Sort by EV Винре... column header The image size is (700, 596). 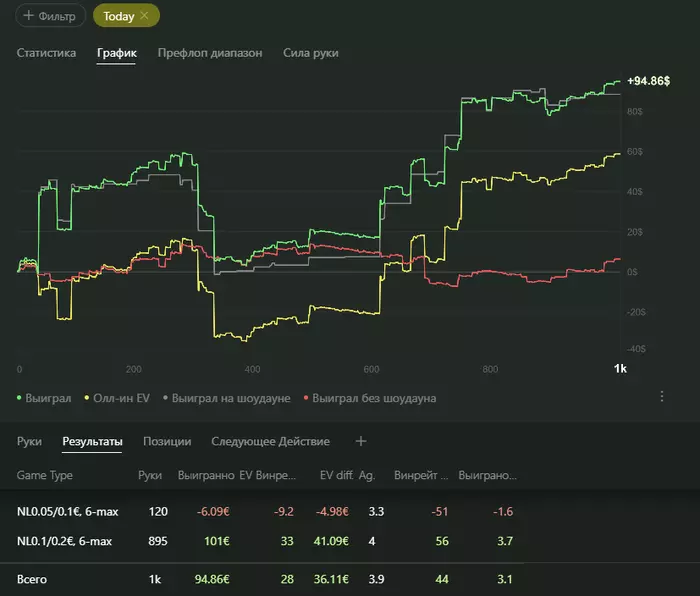point(267,475)
